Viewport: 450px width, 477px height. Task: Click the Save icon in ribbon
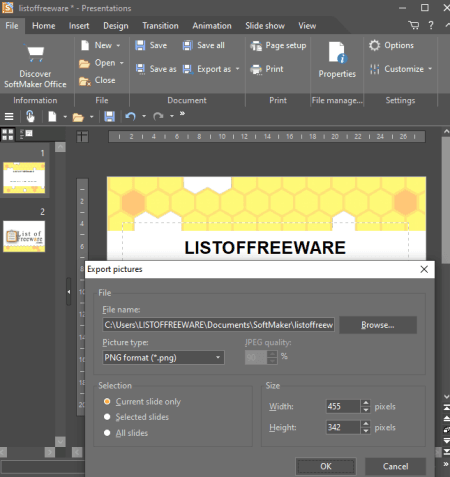(x=140, y=45)
